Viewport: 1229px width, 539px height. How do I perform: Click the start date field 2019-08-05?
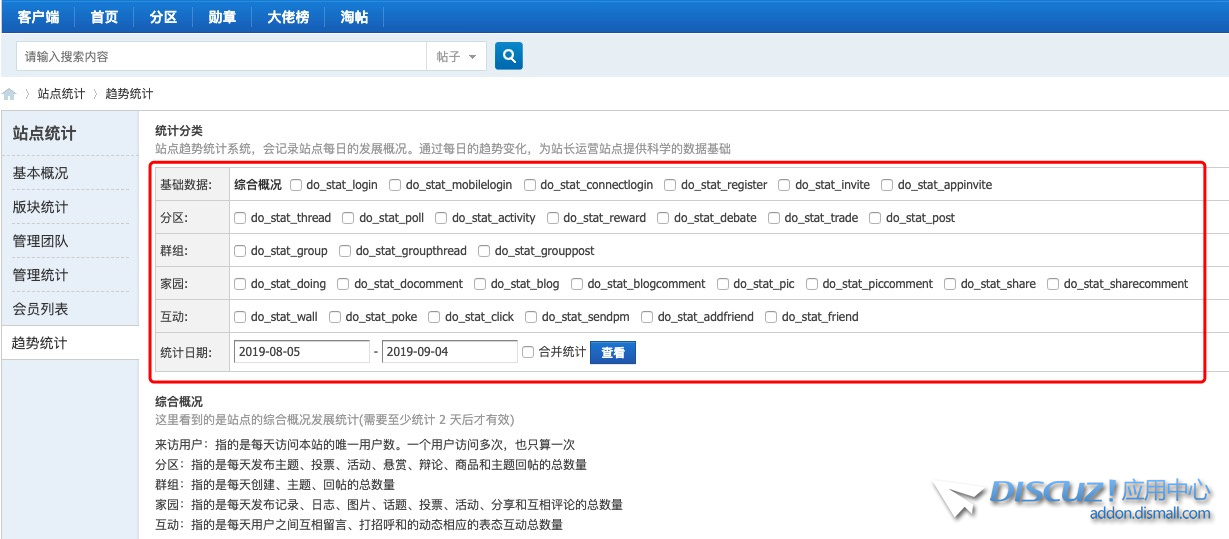click(301, 352)
